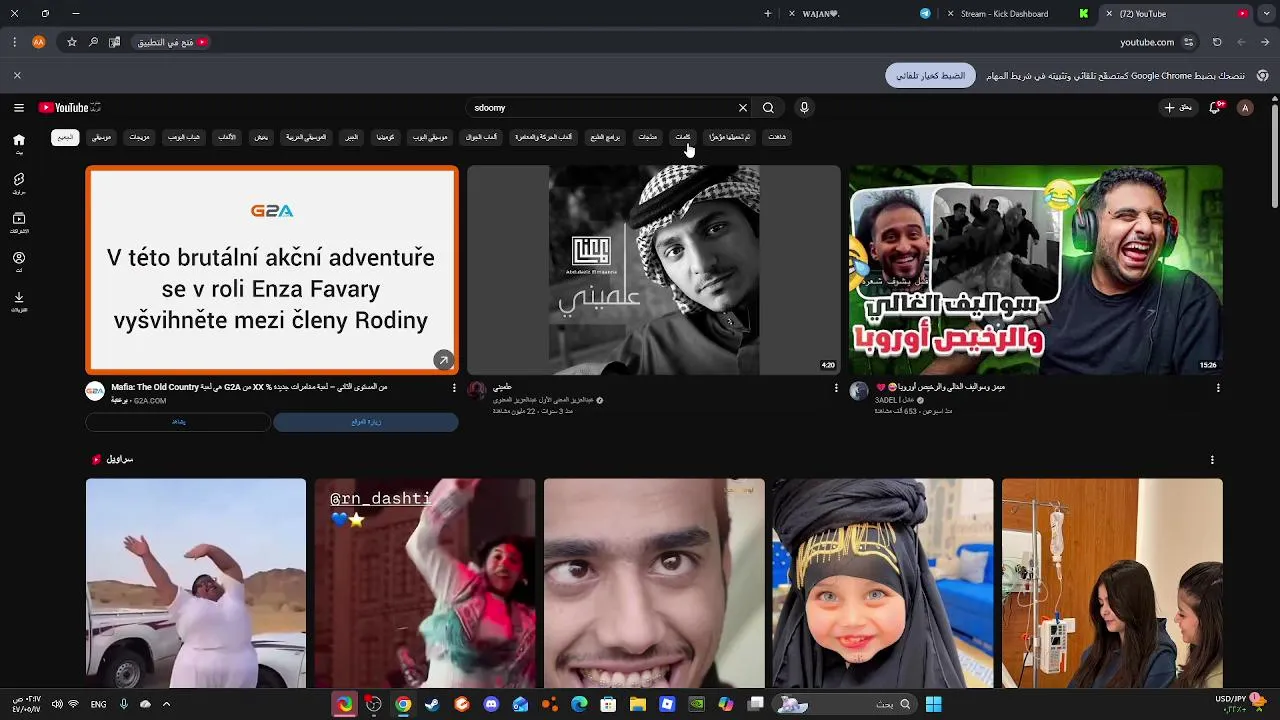Image resolution: width=1280 pixels, height=720 pixels.
Task: Open the Short with dancing man by truck
Action: point(196,583)
